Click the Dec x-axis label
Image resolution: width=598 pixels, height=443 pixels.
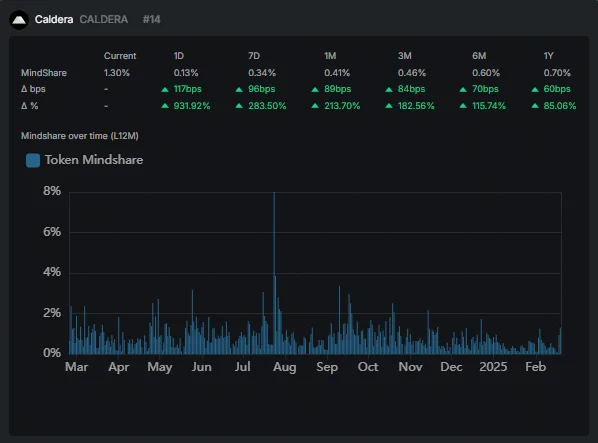pyautogui.click(x=451, y=367)
